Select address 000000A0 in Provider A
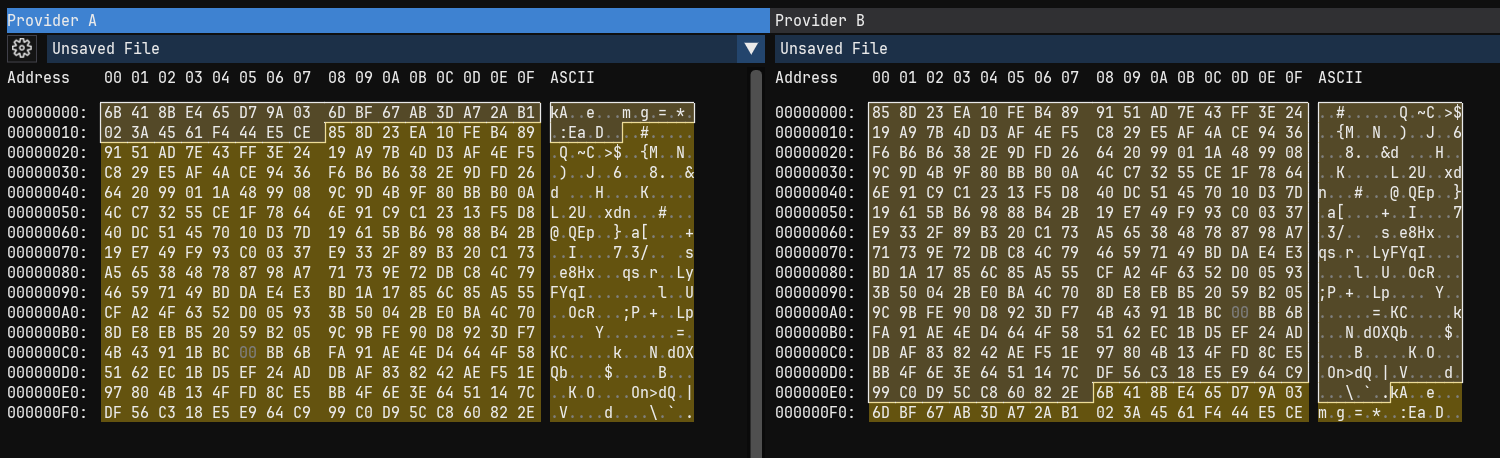 pos(47,312)
